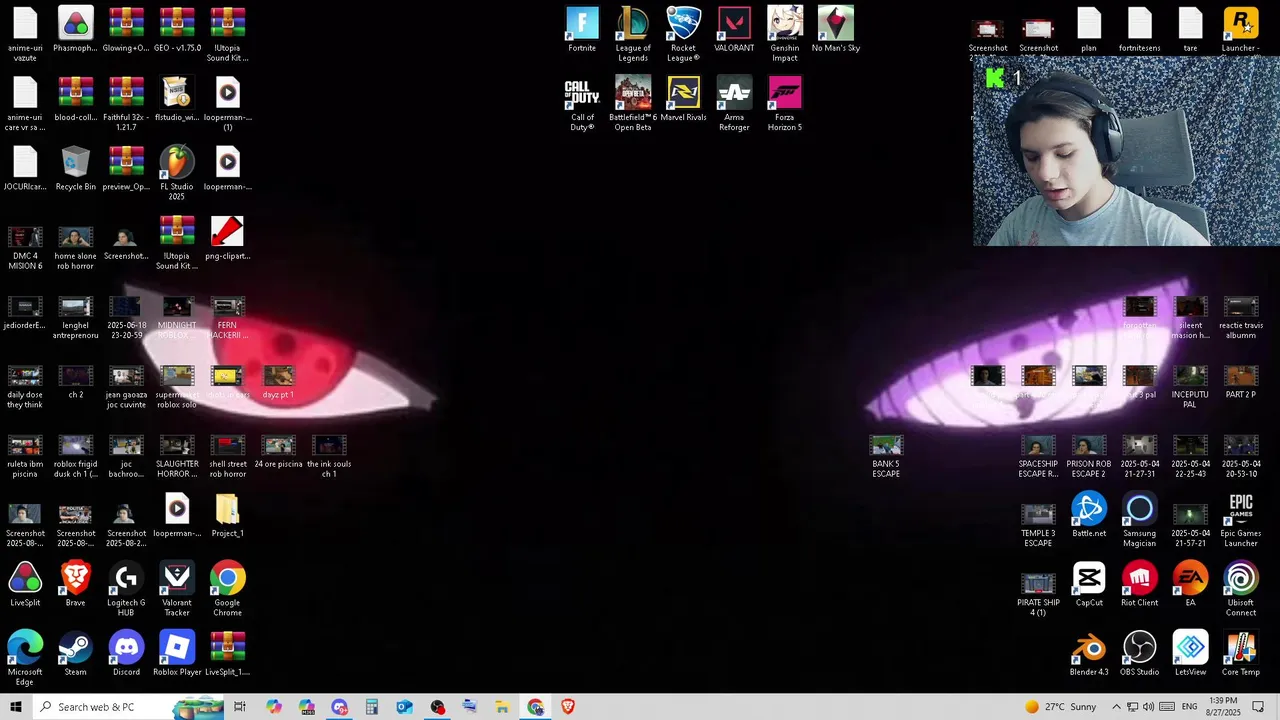This screenshot has height=720, width=1280.
Task: Open the Fortnite desktop shortcut
Action: click(582, 30)
